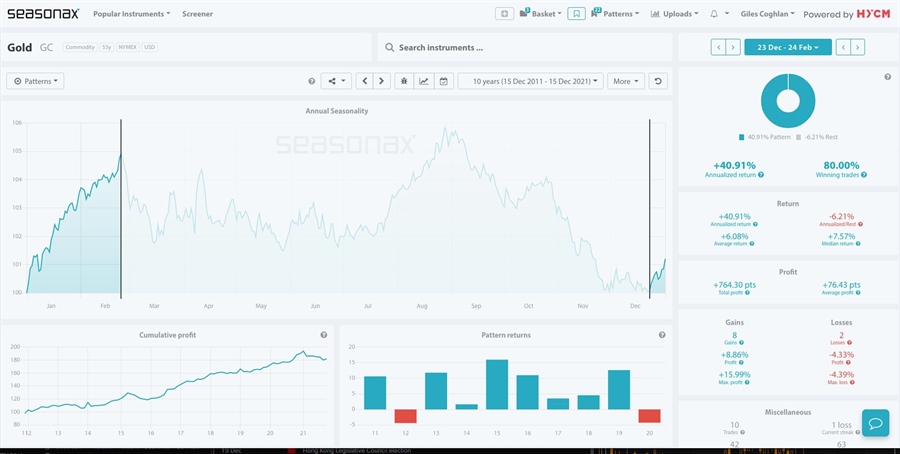The width and height of the screenshot is (900, 454).
Task: Open the Screener page
Action: [x=197, y=14]
